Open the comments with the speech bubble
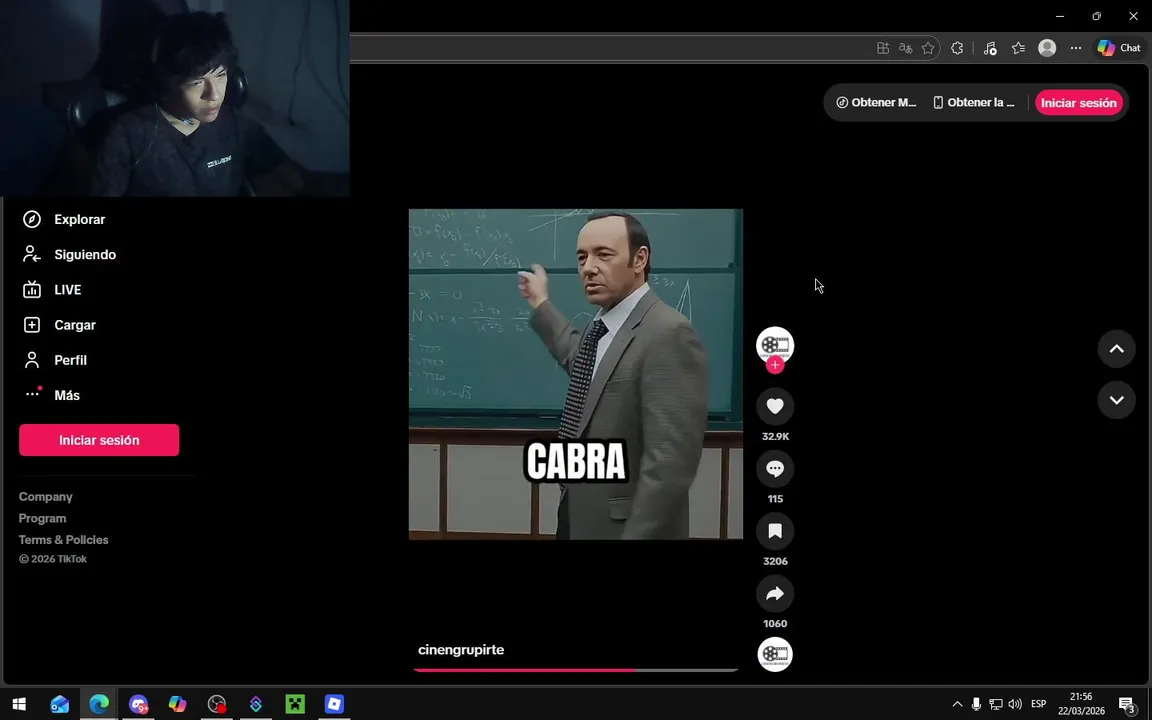This screenshot has width=1152, height=720. click(774, 469)
